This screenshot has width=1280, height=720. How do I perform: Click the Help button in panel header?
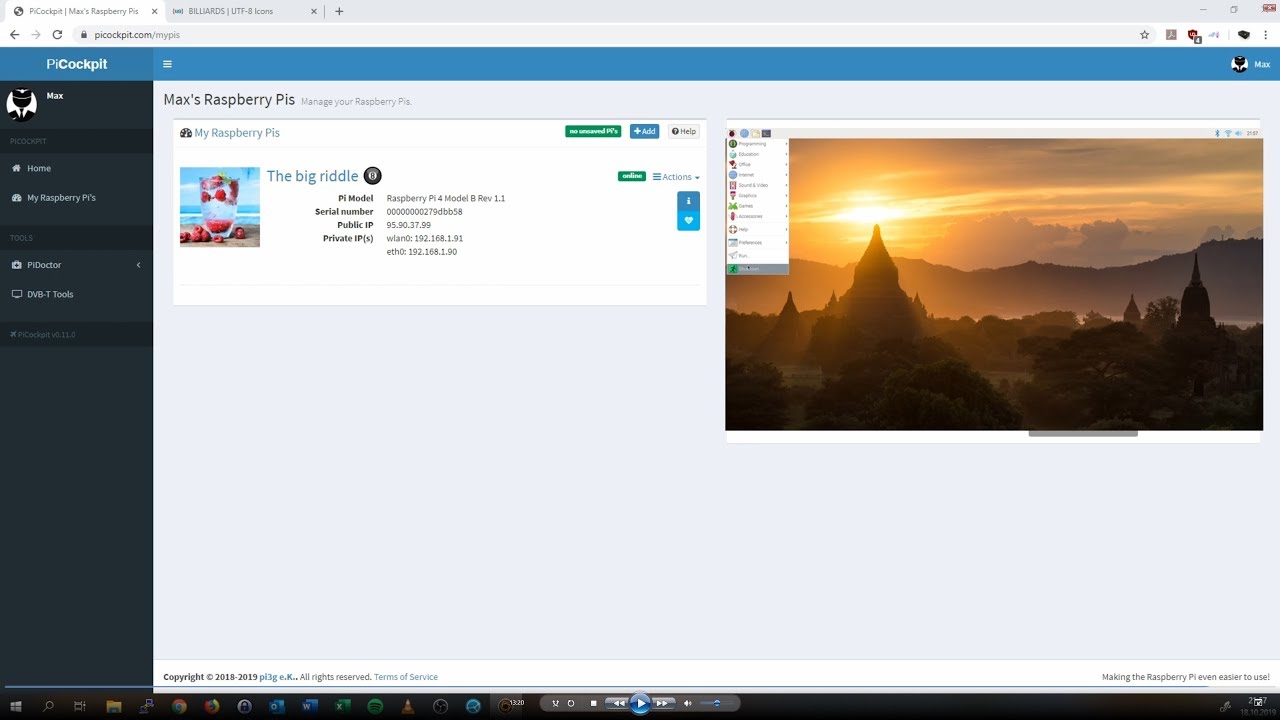[683, 131]
